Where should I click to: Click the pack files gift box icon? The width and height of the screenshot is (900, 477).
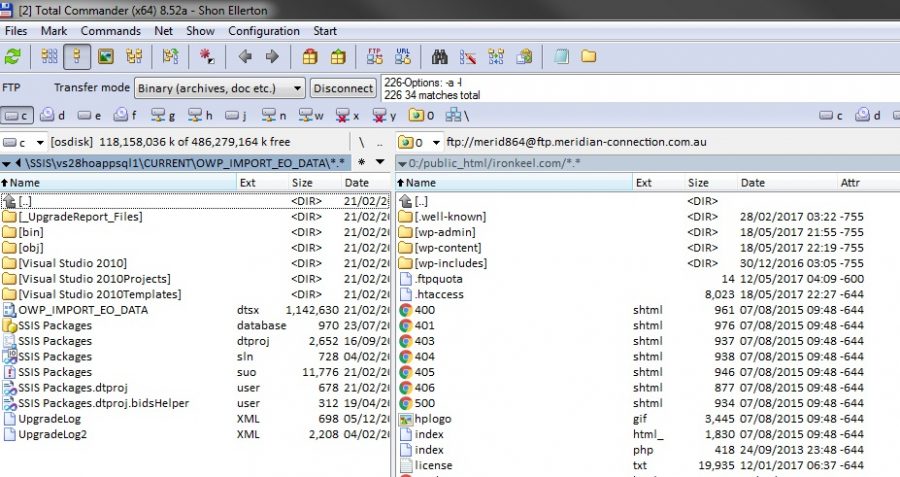(x=310, y=56)
